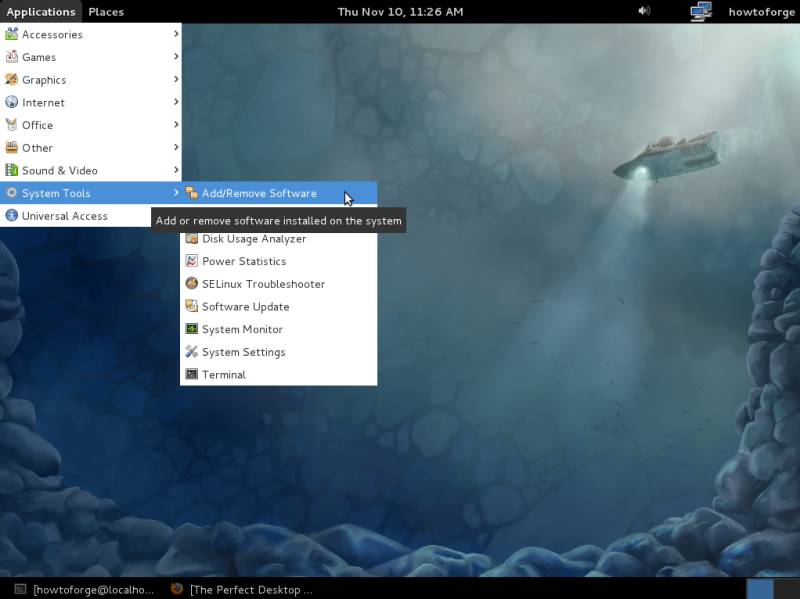800x599 pixels.
Task: Switch to The Perfect Desktop browser window
Action: pyautogui.click(x=242, y=589)
